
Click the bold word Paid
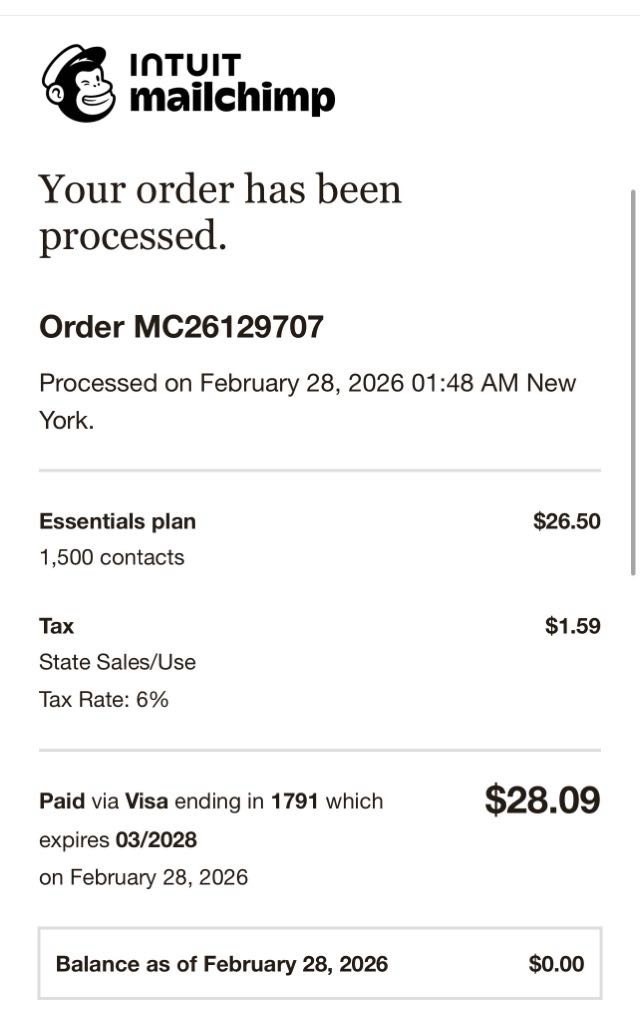coord(62,801)
